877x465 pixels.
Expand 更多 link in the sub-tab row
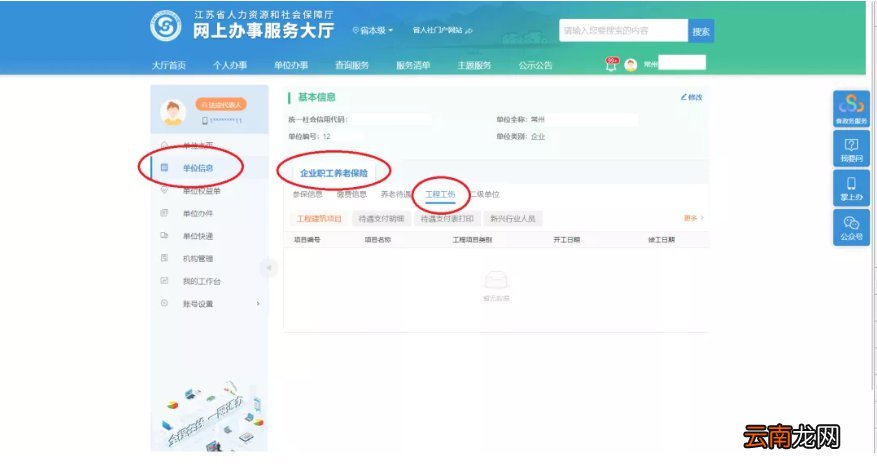click(x=694, y=218)
